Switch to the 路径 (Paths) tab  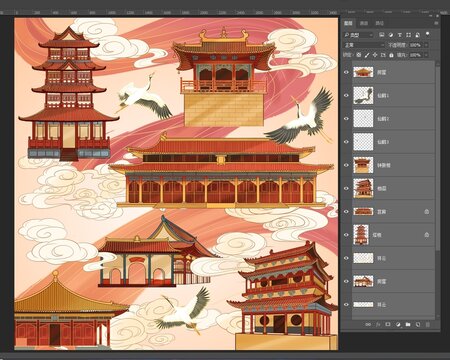(380, 23)
